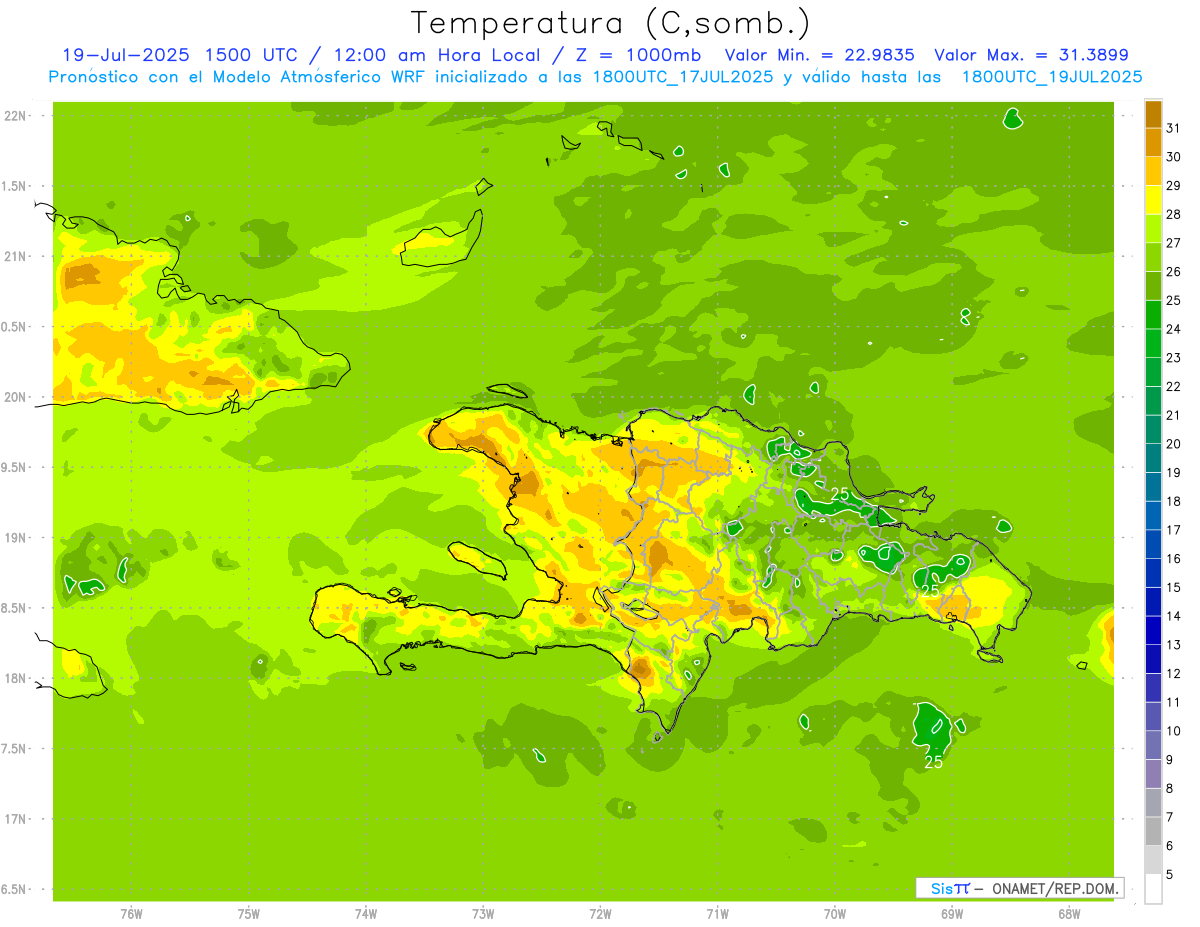Click the legend label '11'
The width and height of the screenshot is (1200, 927).
tap(1173, 702)
